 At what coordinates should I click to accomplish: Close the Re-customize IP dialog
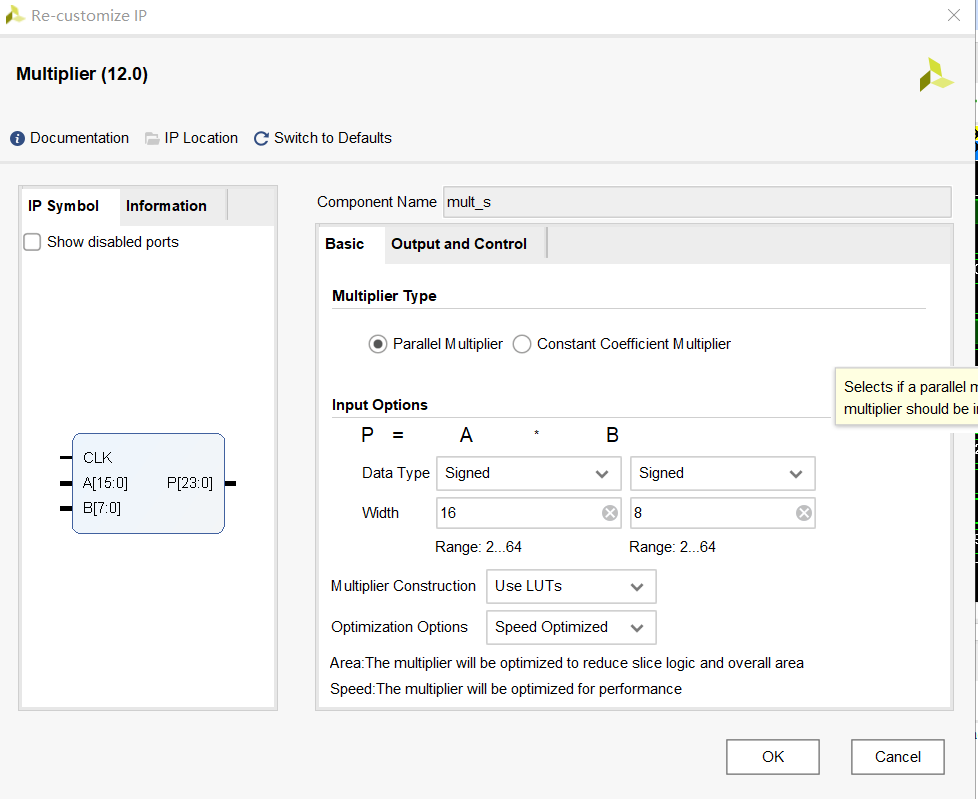coord(953,15)
